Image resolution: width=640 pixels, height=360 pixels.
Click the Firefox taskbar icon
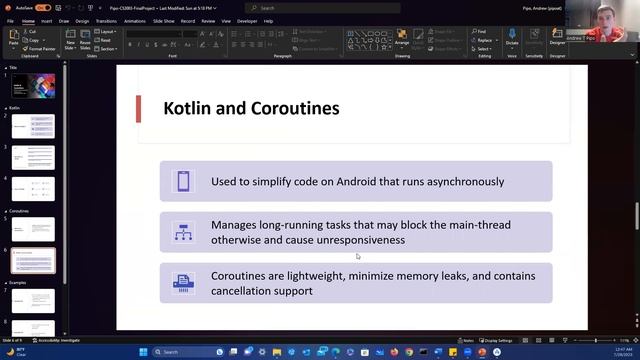pyautogui.click(x=394, y=352)
